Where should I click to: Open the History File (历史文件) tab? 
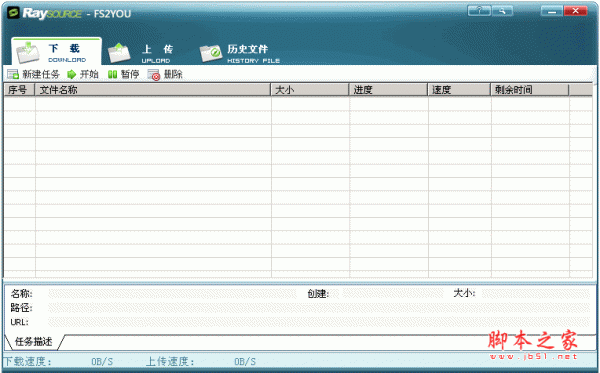[x=240, y=53]
